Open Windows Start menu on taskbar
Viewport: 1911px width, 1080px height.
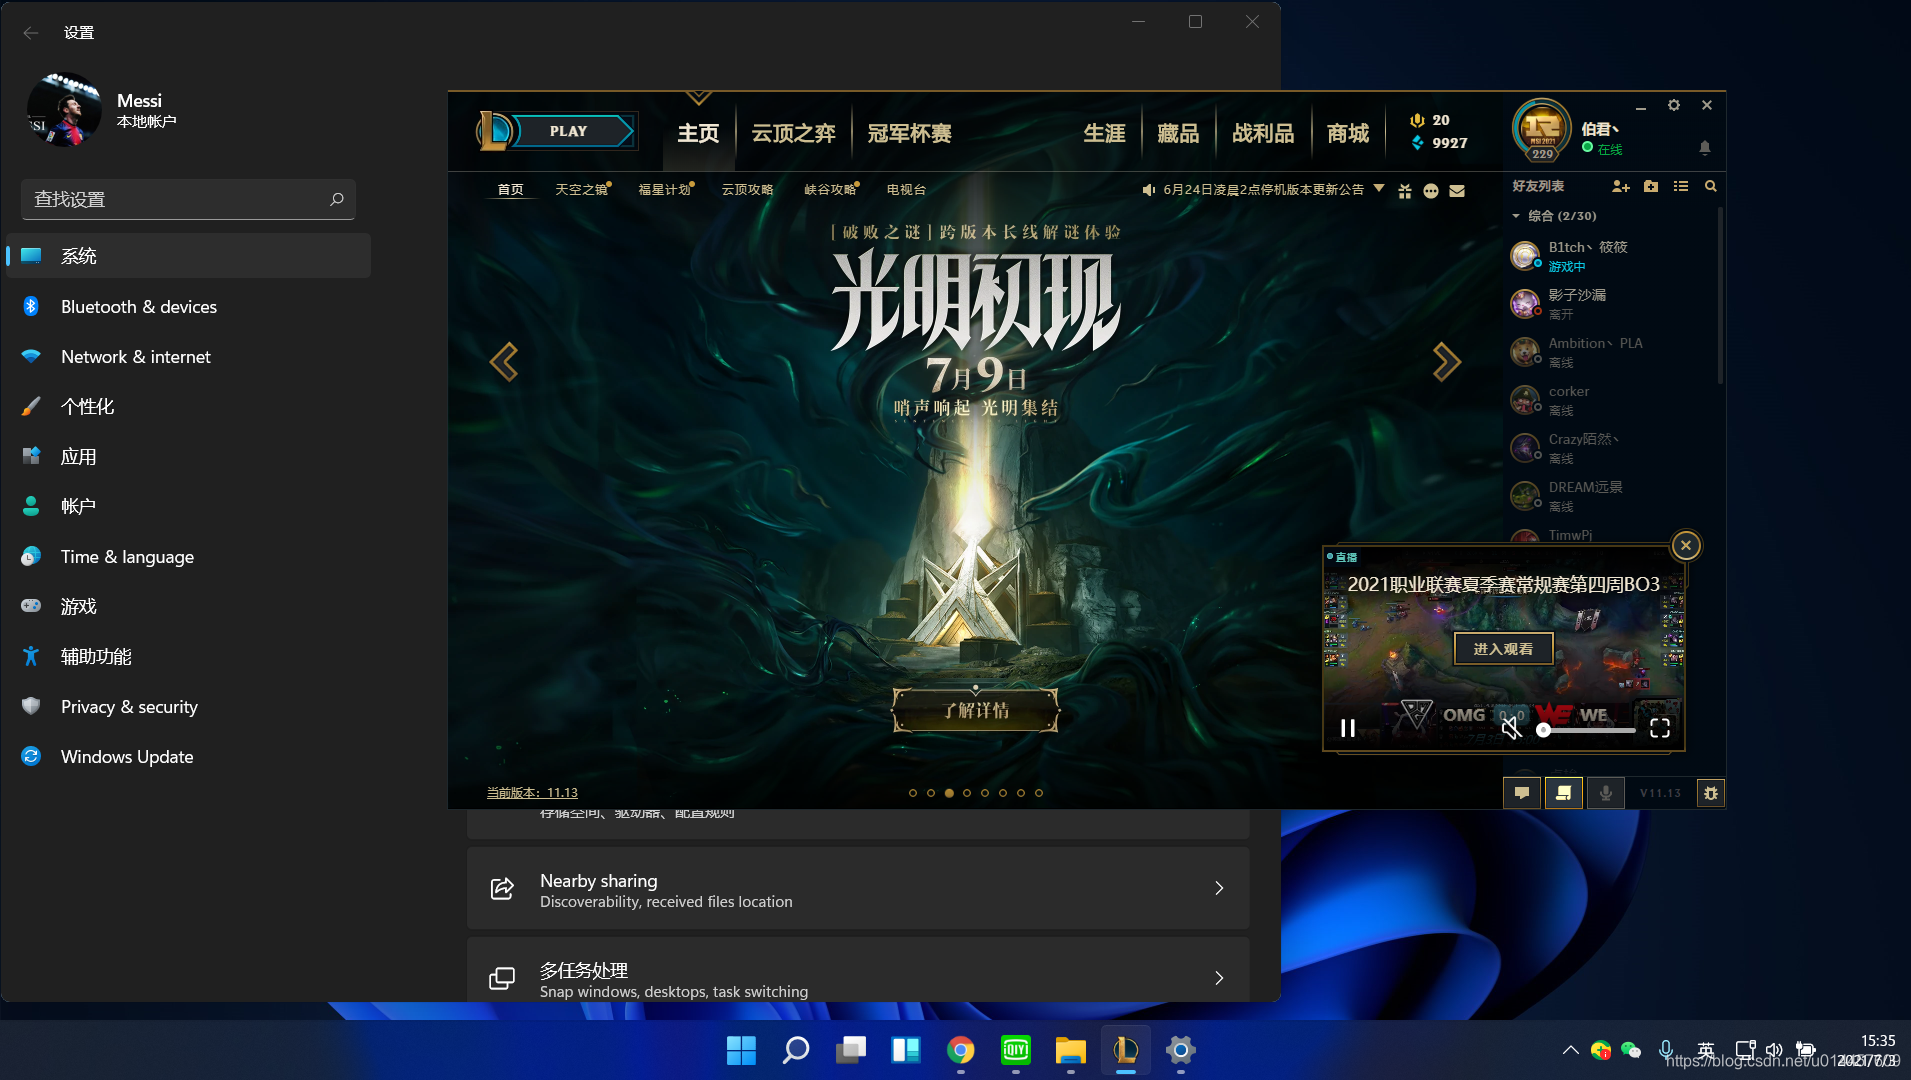[741, 1050]
